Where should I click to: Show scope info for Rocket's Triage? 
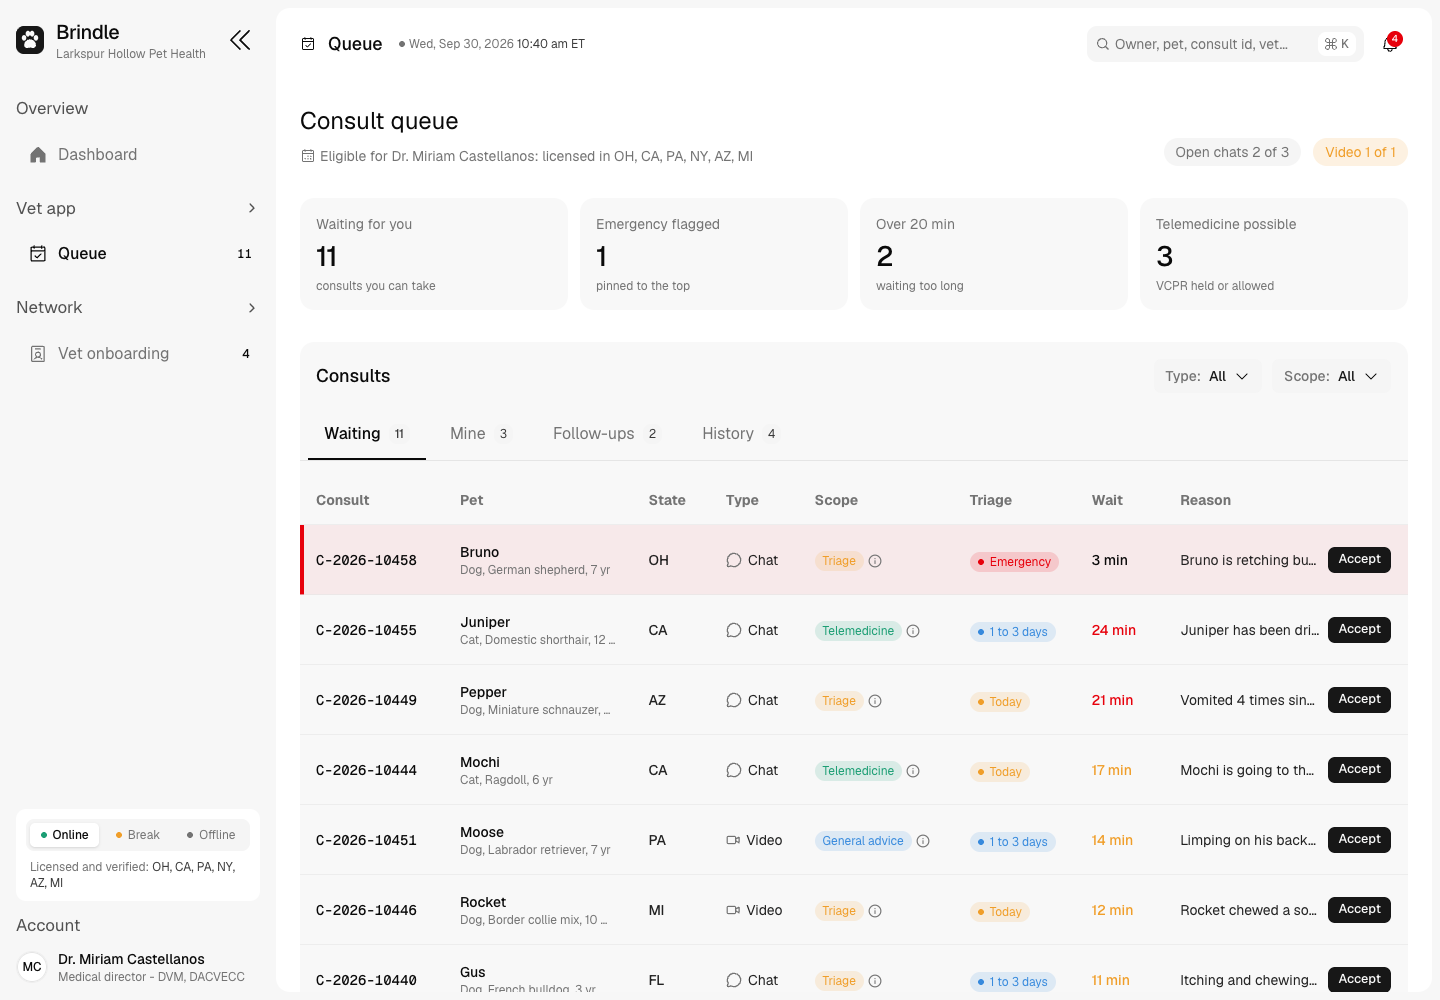click(x=875, y=911)
